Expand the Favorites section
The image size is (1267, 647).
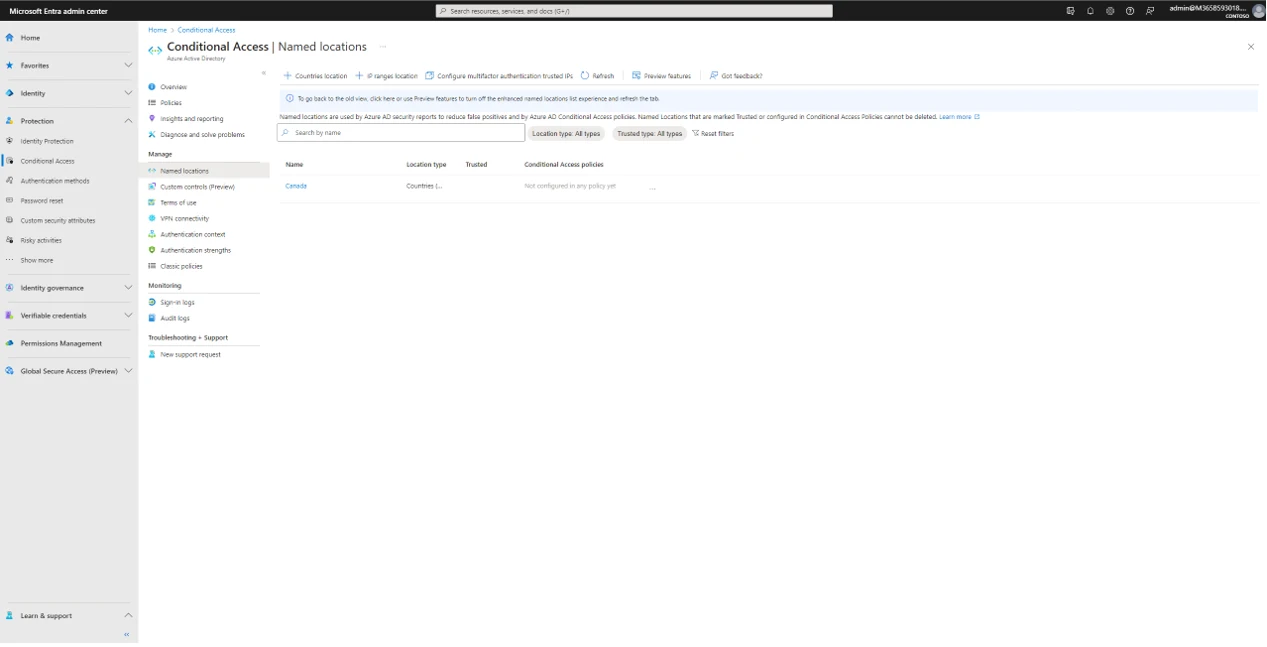(128, 65)
